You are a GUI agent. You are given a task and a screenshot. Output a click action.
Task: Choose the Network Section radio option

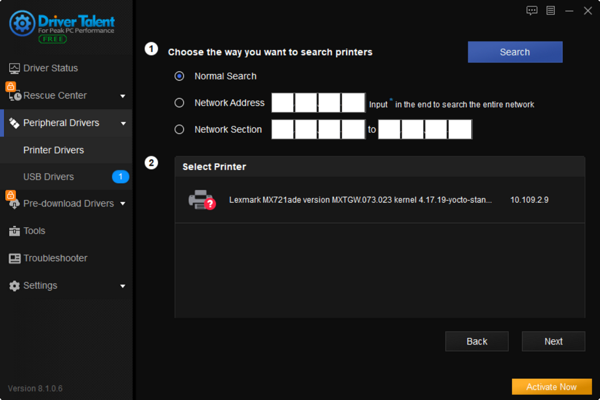click(x=180, y=129)
